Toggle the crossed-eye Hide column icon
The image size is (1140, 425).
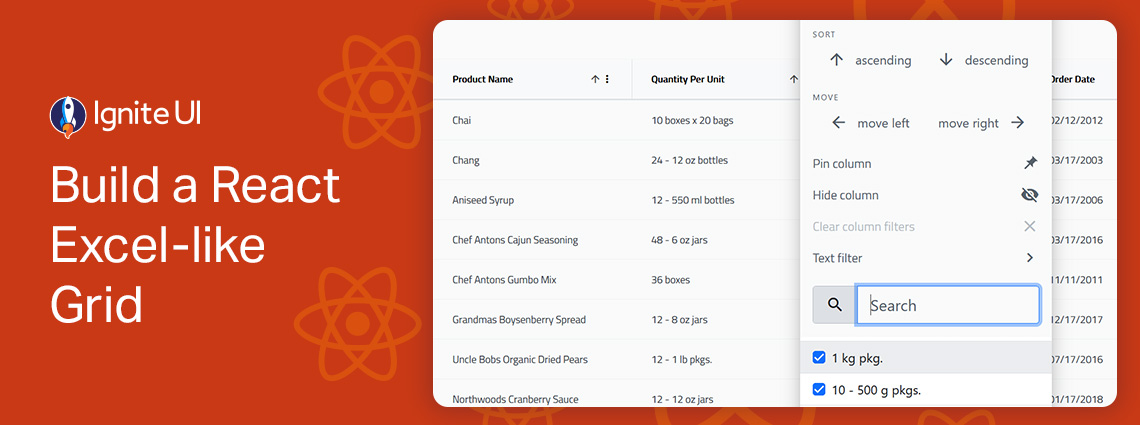1029,195
